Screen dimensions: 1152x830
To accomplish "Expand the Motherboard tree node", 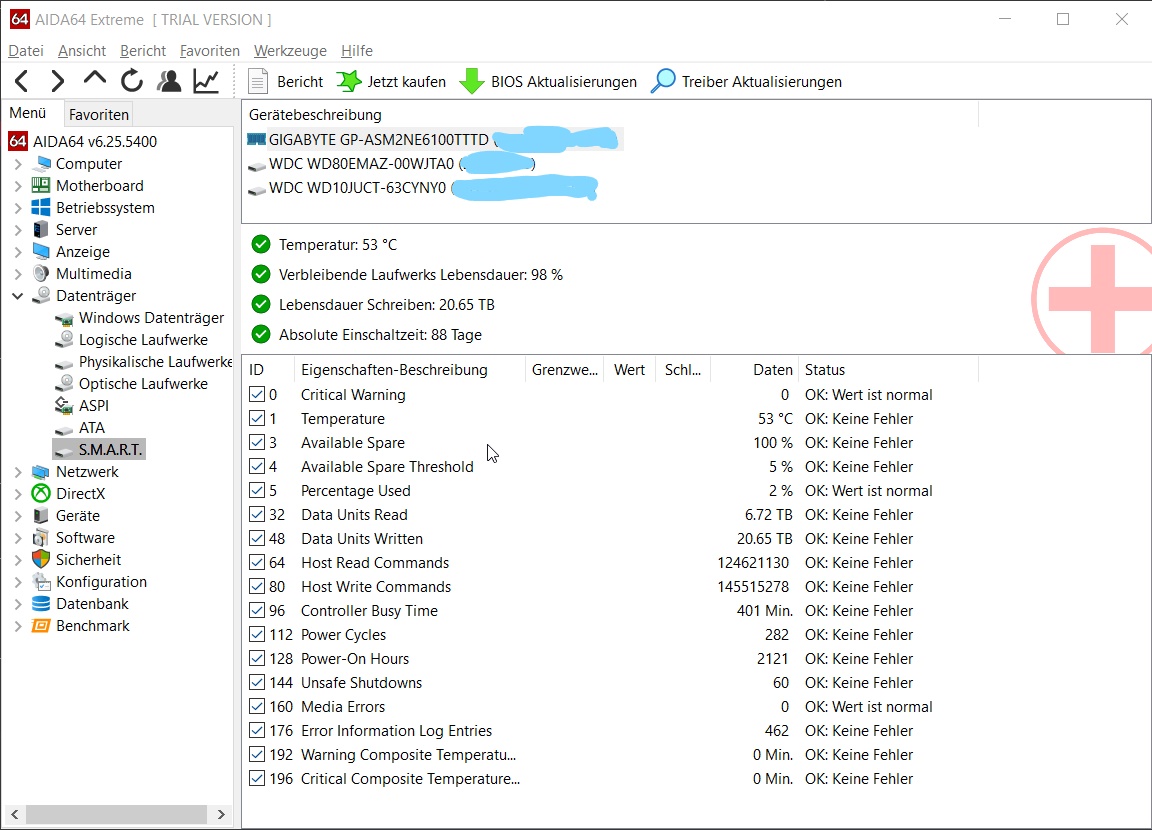I will [x=18, y=186].
